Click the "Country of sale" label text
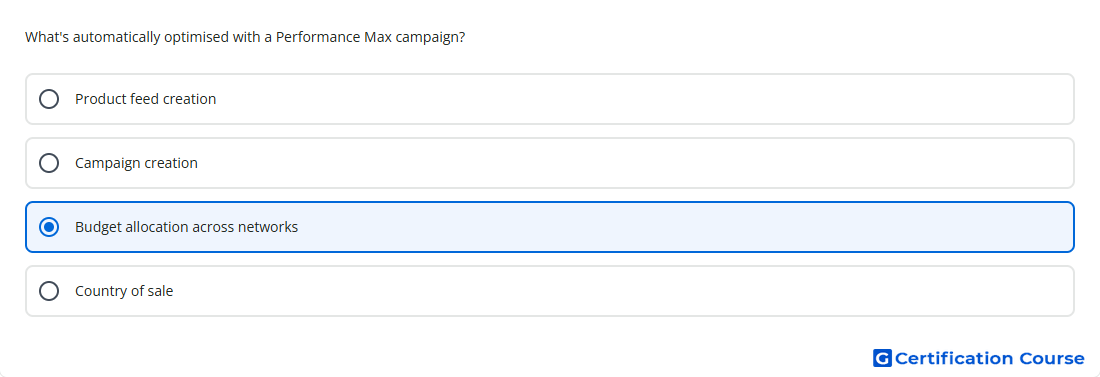The width and height of the screenshot is (1100, 377). (124, 291)
